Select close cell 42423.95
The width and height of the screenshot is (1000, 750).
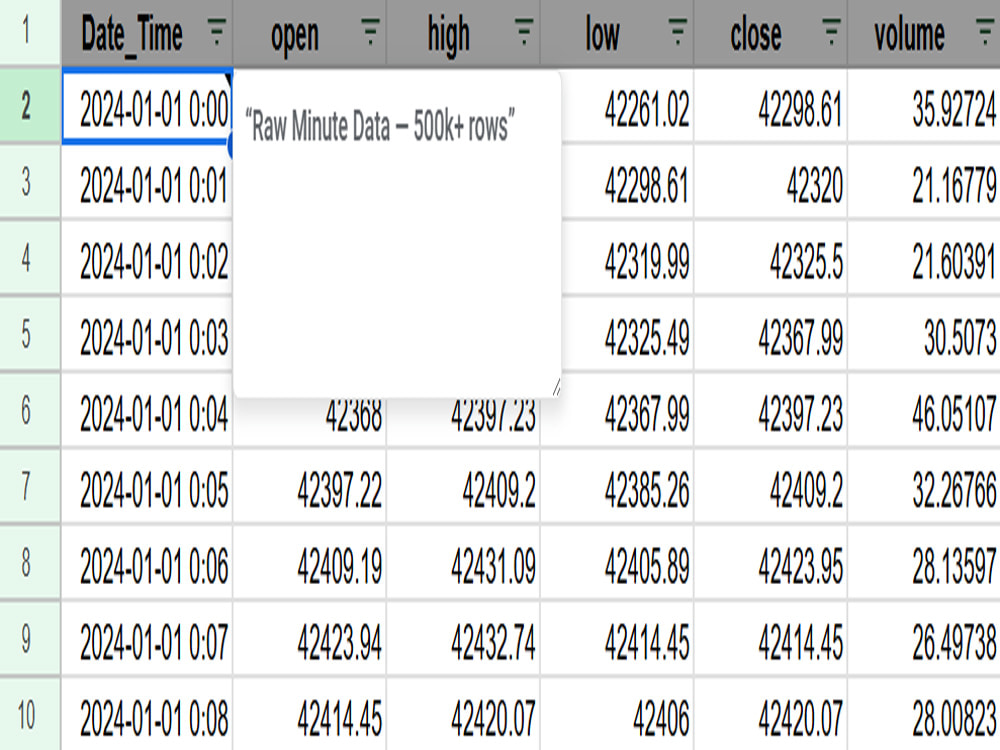click(x=771, y=562)
